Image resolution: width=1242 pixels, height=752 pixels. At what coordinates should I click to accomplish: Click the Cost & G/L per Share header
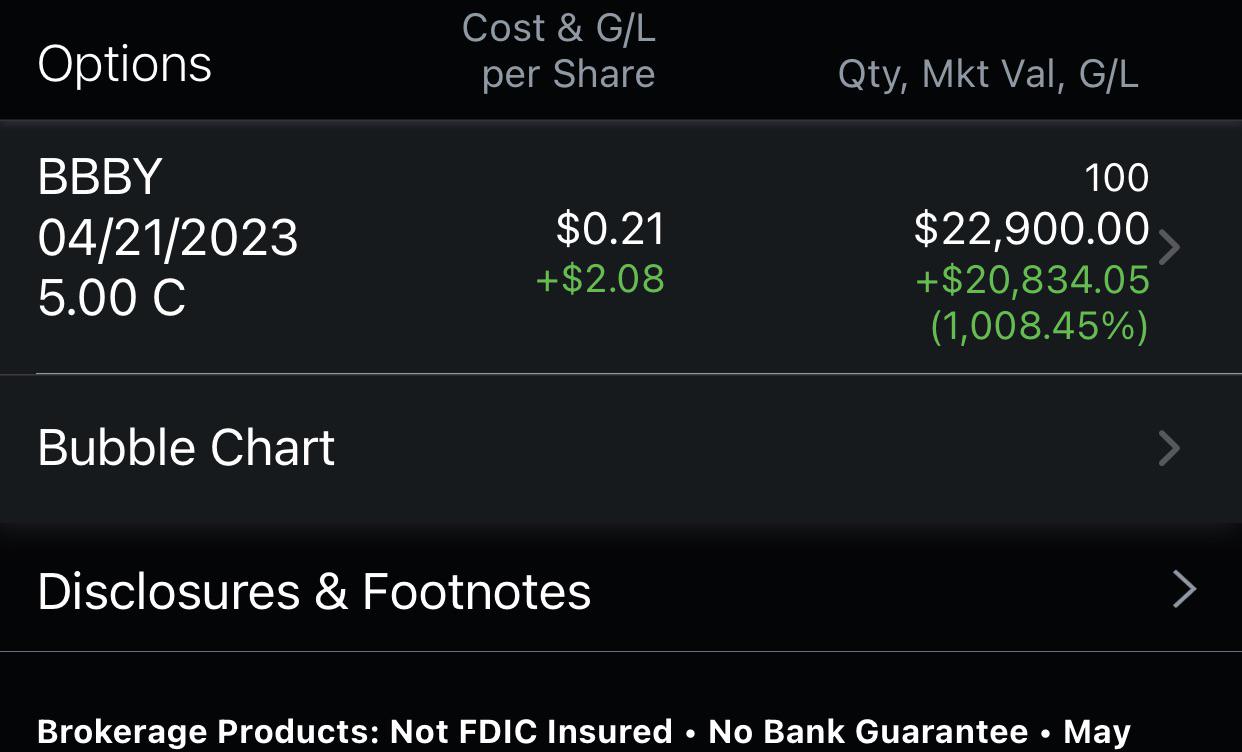tap(559, 51)
